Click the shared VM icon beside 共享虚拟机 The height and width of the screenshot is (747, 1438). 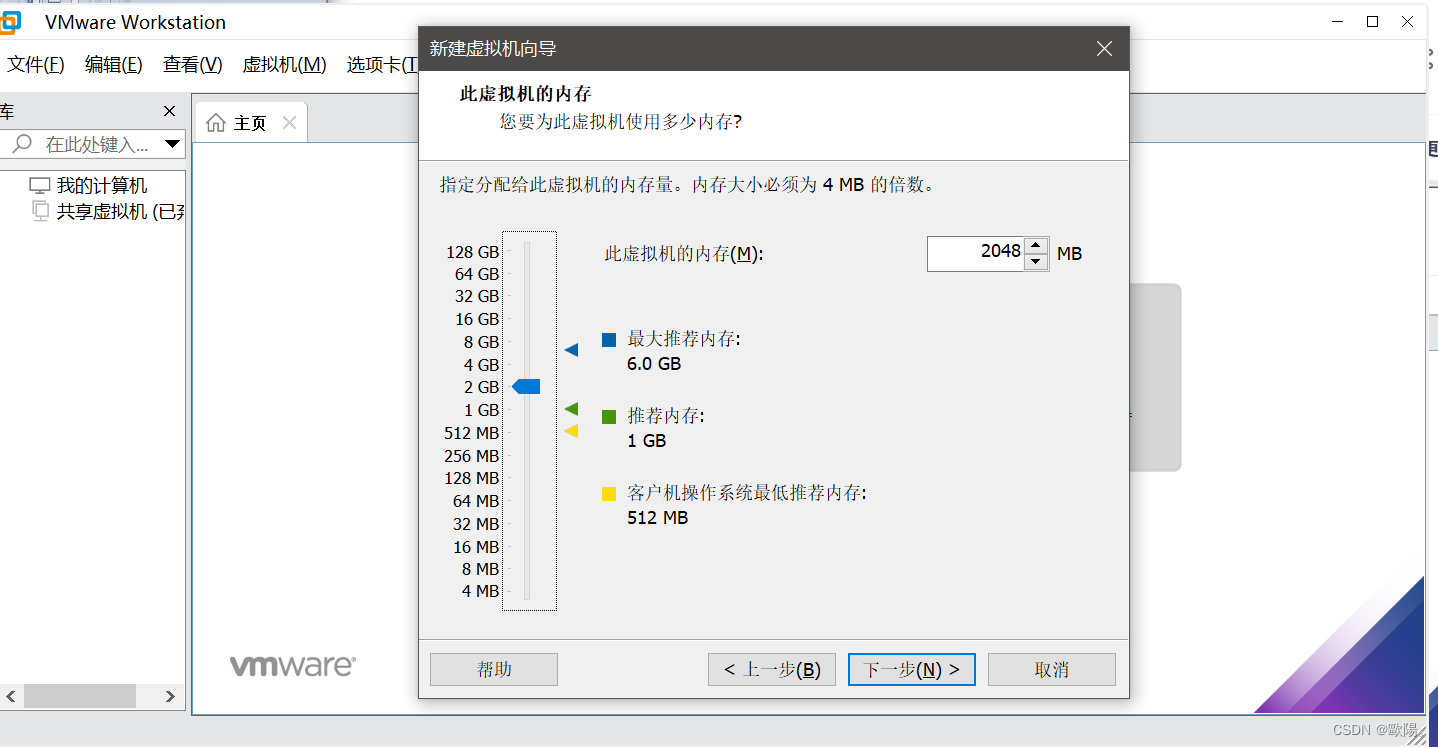click(x=41, y=210)
